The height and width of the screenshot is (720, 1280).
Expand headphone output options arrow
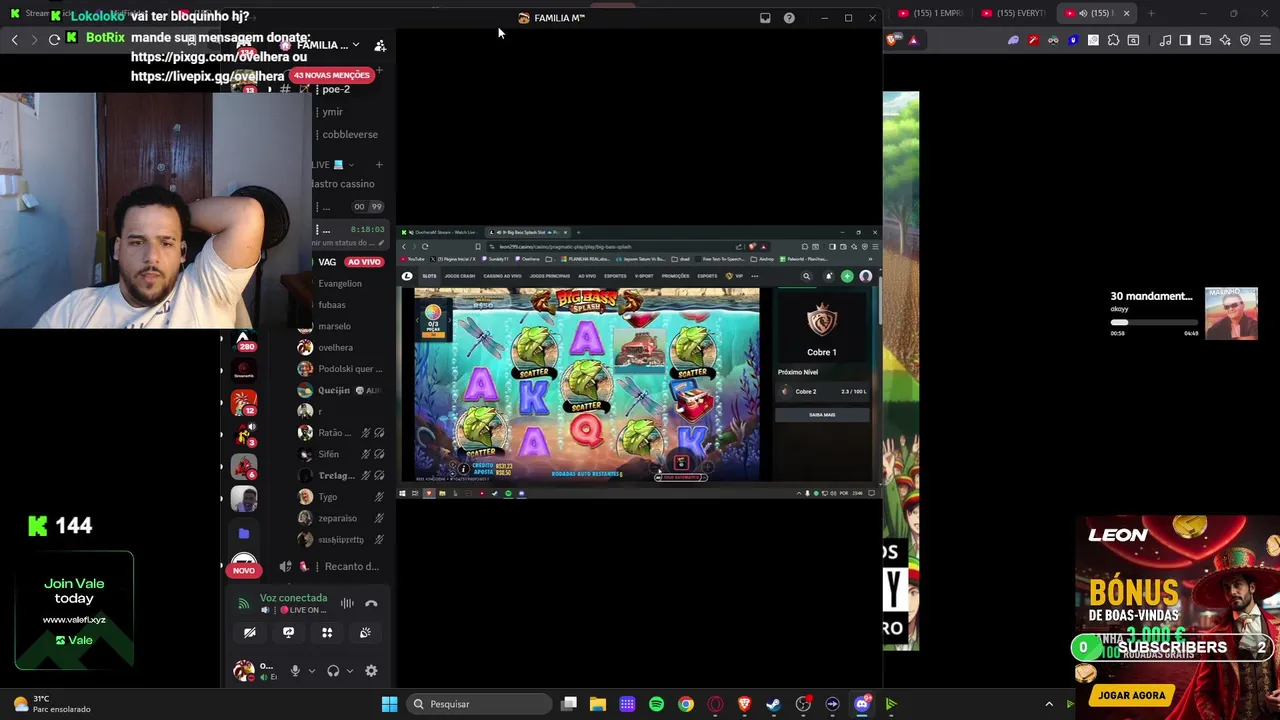[x=349, y=671]
